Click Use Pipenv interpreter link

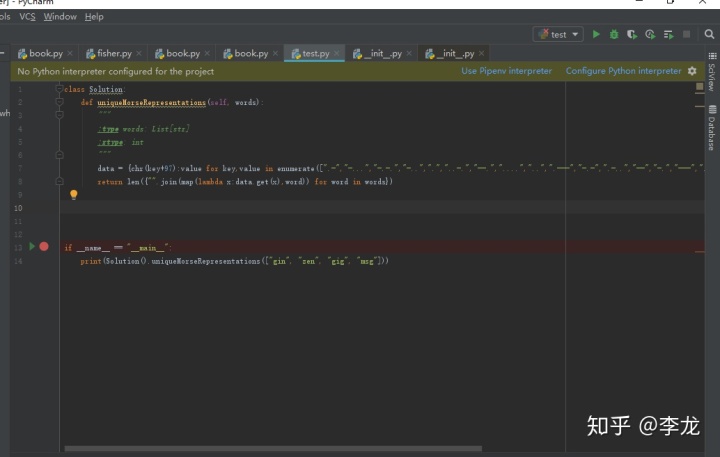(506, 71)
